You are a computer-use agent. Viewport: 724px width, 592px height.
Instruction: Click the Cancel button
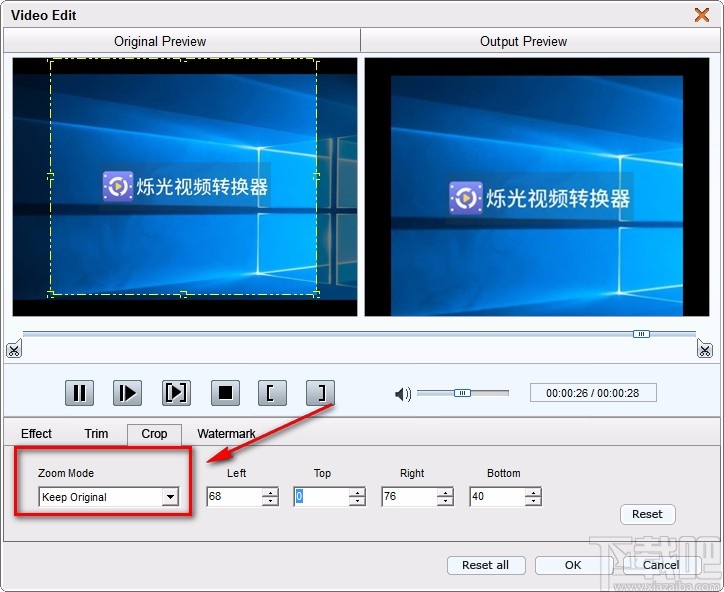tap(661, 565)
